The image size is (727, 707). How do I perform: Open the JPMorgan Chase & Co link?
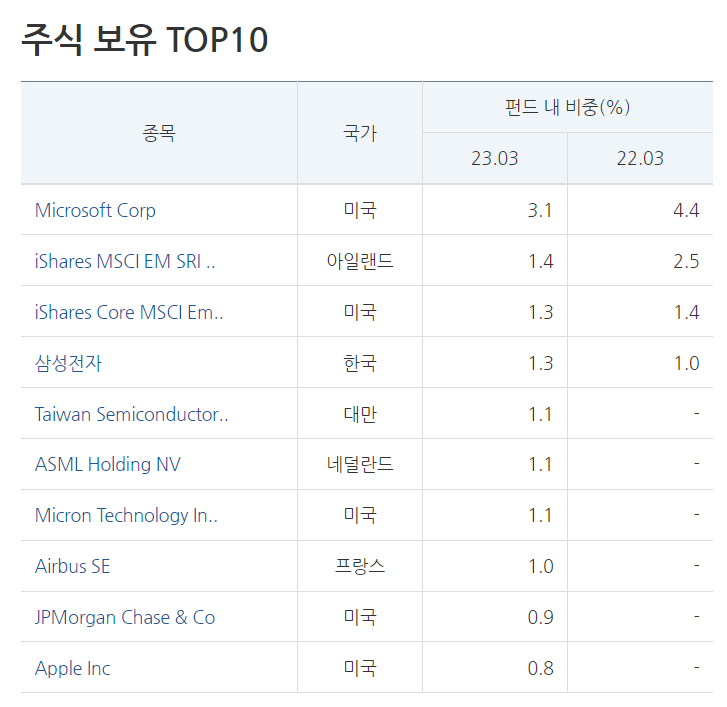(125, 618)
